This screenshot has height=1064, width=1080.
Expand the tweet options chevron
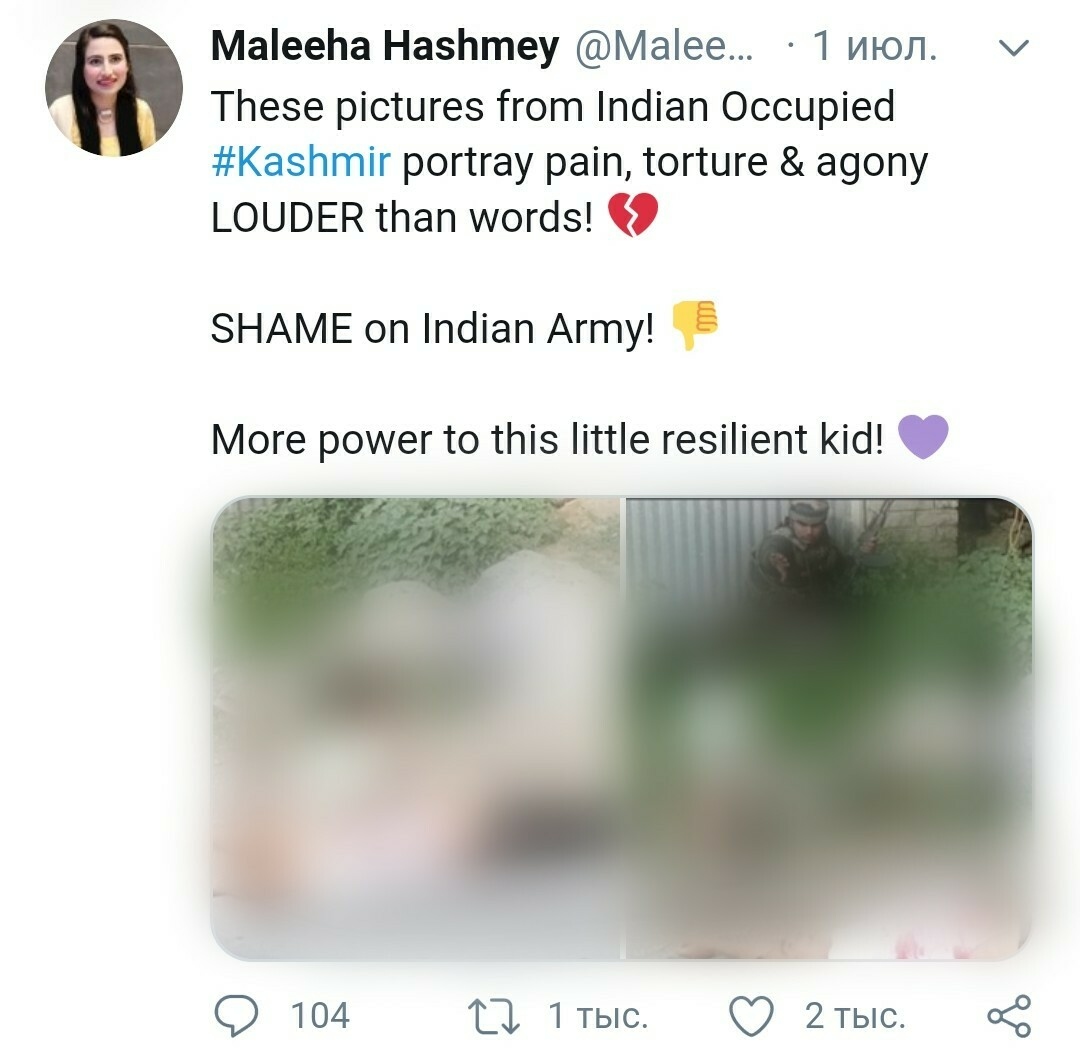pos(1013,48)
